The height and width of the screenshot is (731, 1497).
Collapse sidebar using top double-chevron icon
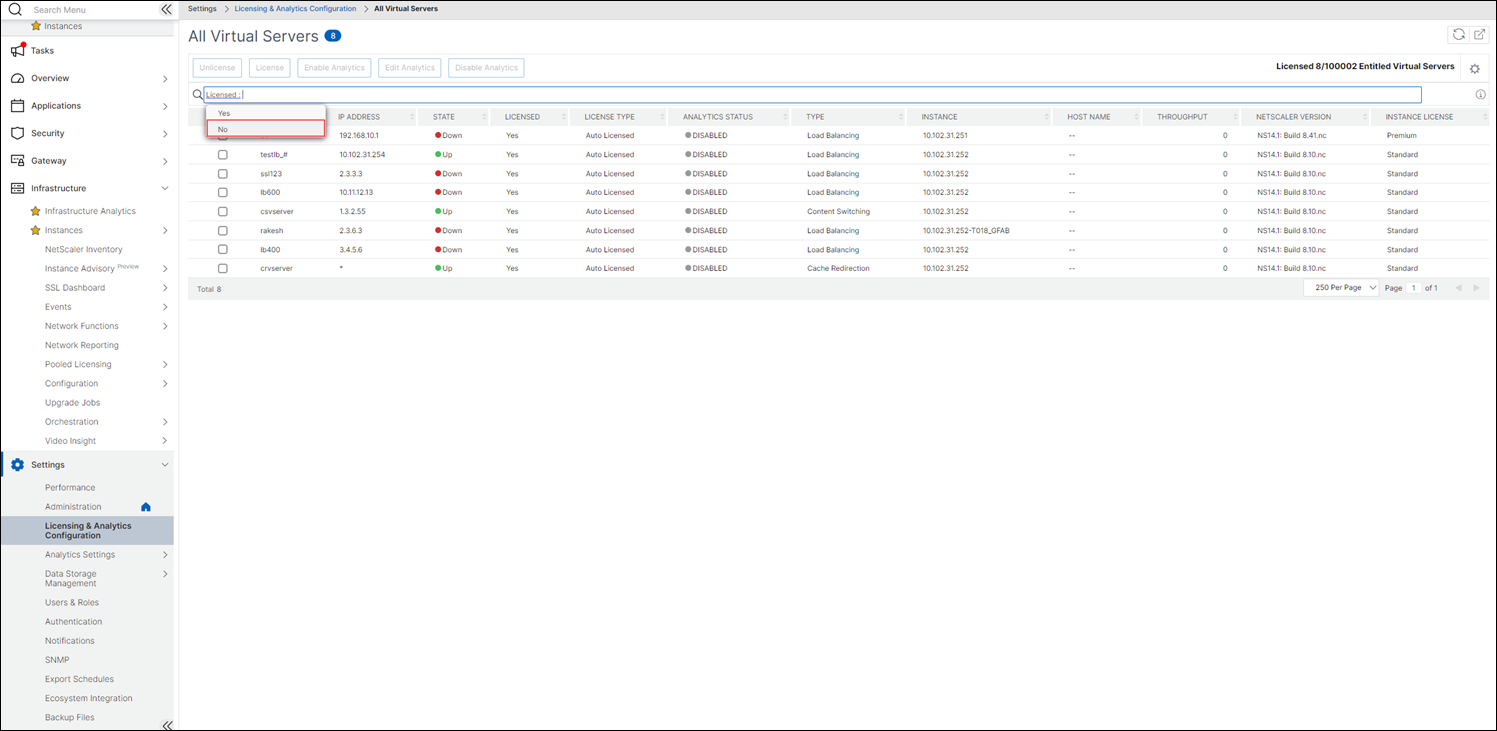tap(167, 9)
